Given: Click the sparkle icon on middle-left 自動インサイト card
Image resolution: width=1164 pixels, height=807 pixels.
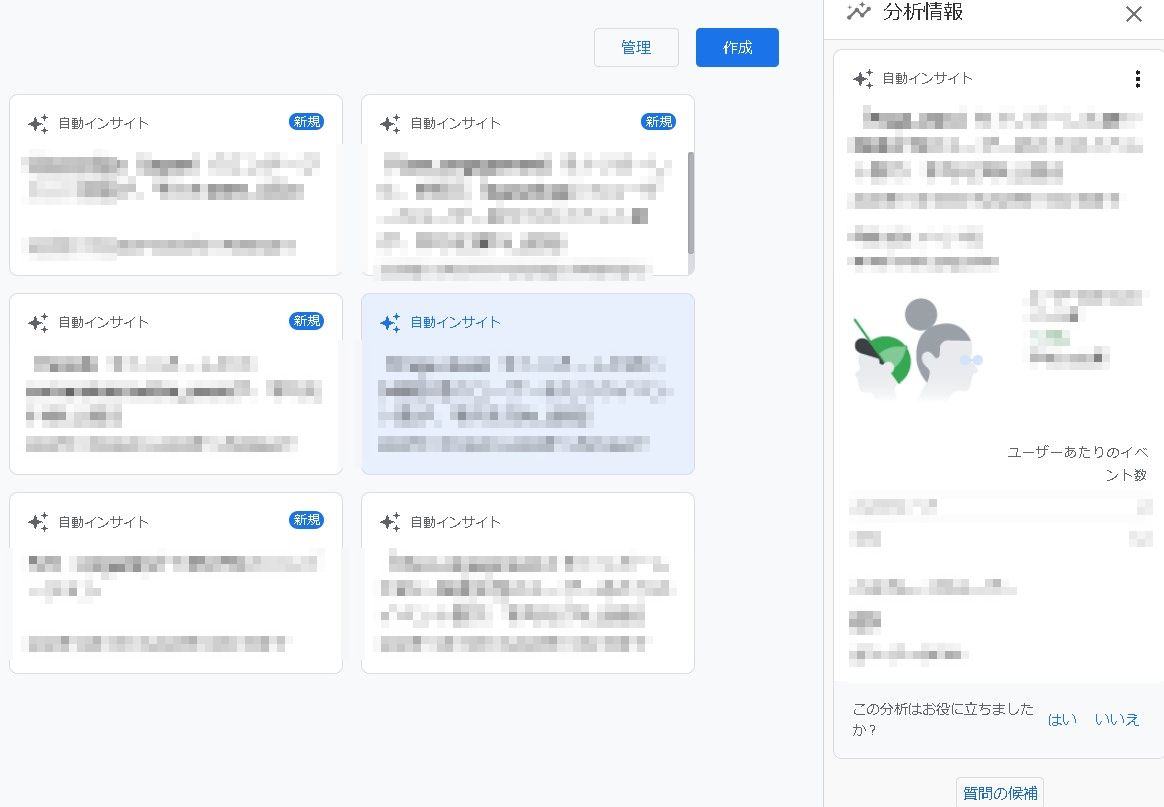Looking at the screenshot, I should (x=38, y=322).
